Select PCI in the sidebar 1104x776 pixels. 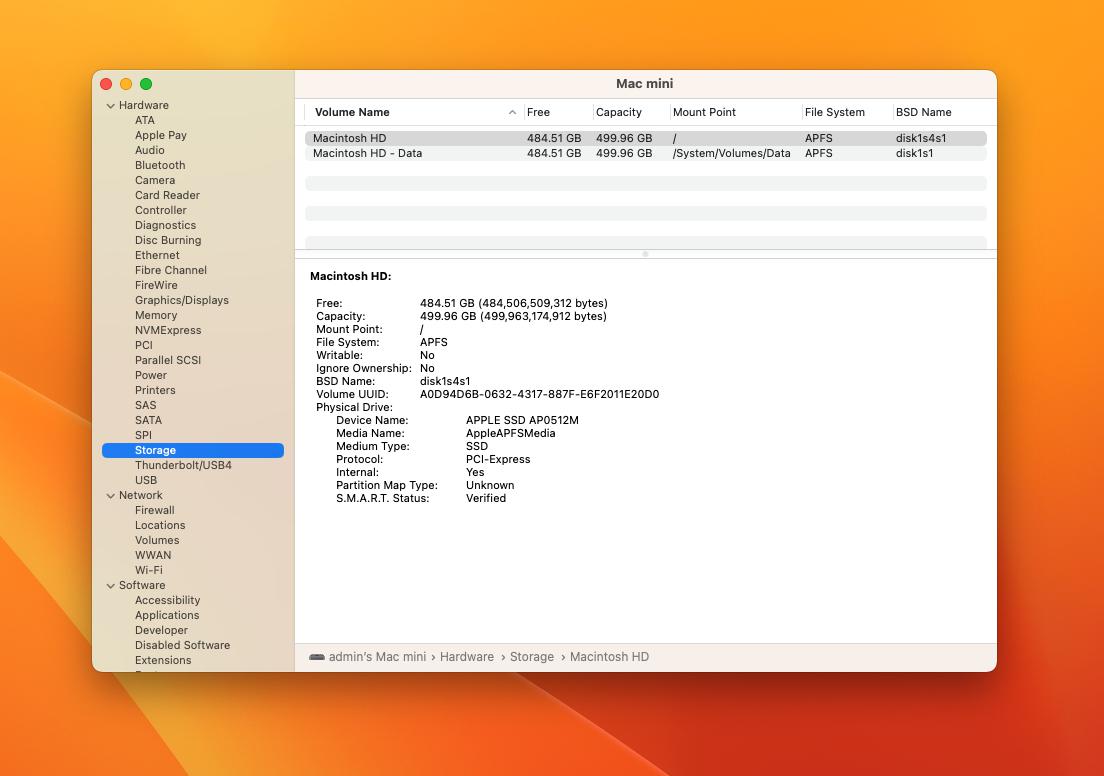tap(144, 345)
